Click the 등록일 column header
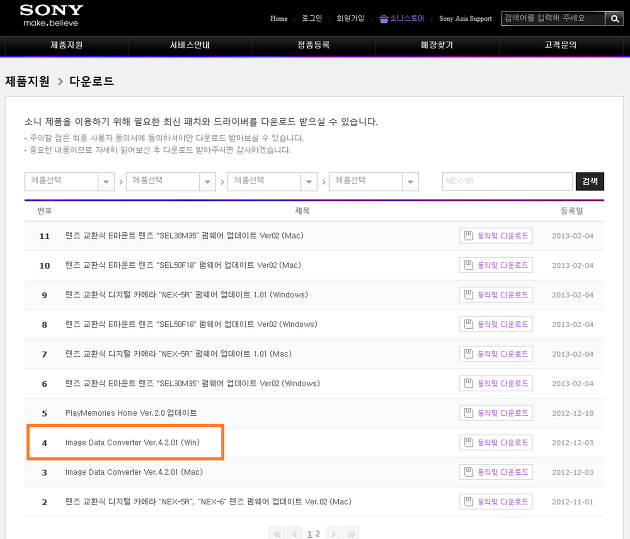630x539 pixels. tap(572, 211)
